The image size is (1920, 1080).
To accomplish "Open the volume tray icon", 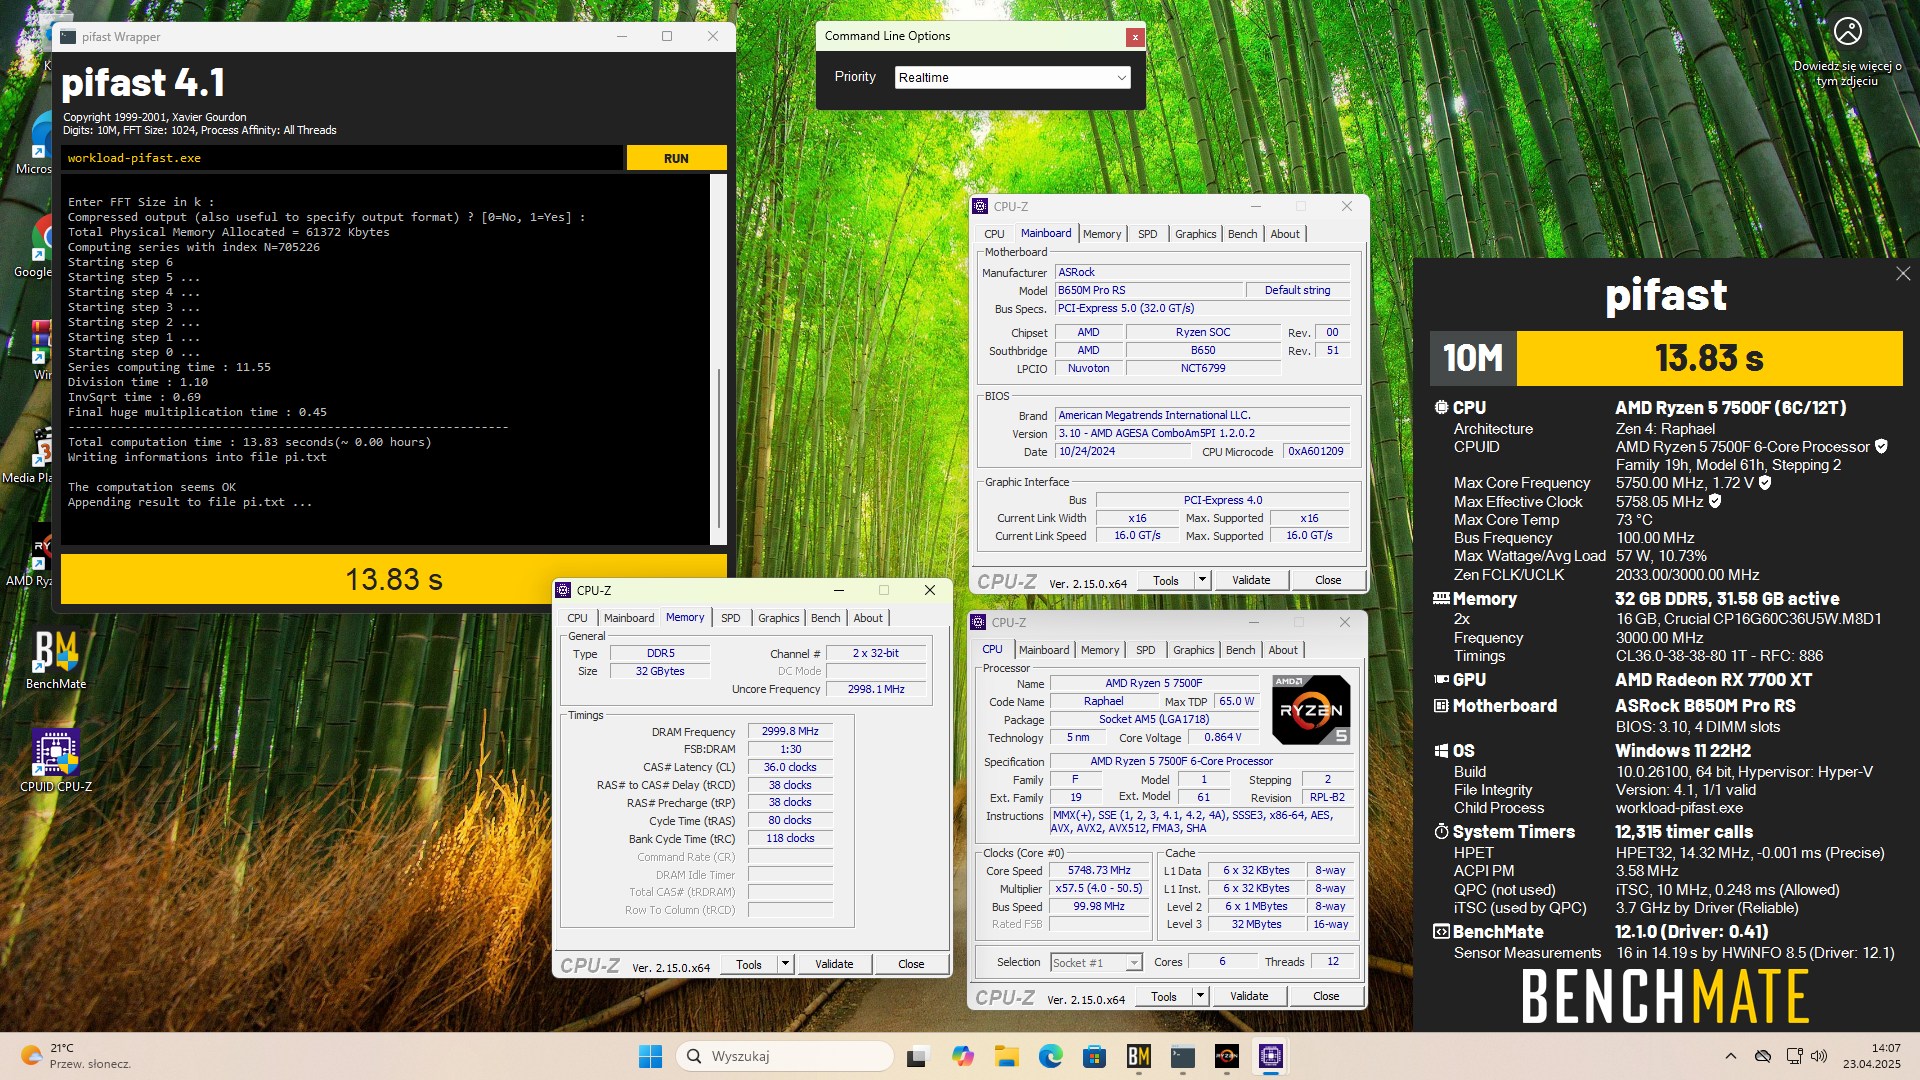I will tap(1819, 1056).
